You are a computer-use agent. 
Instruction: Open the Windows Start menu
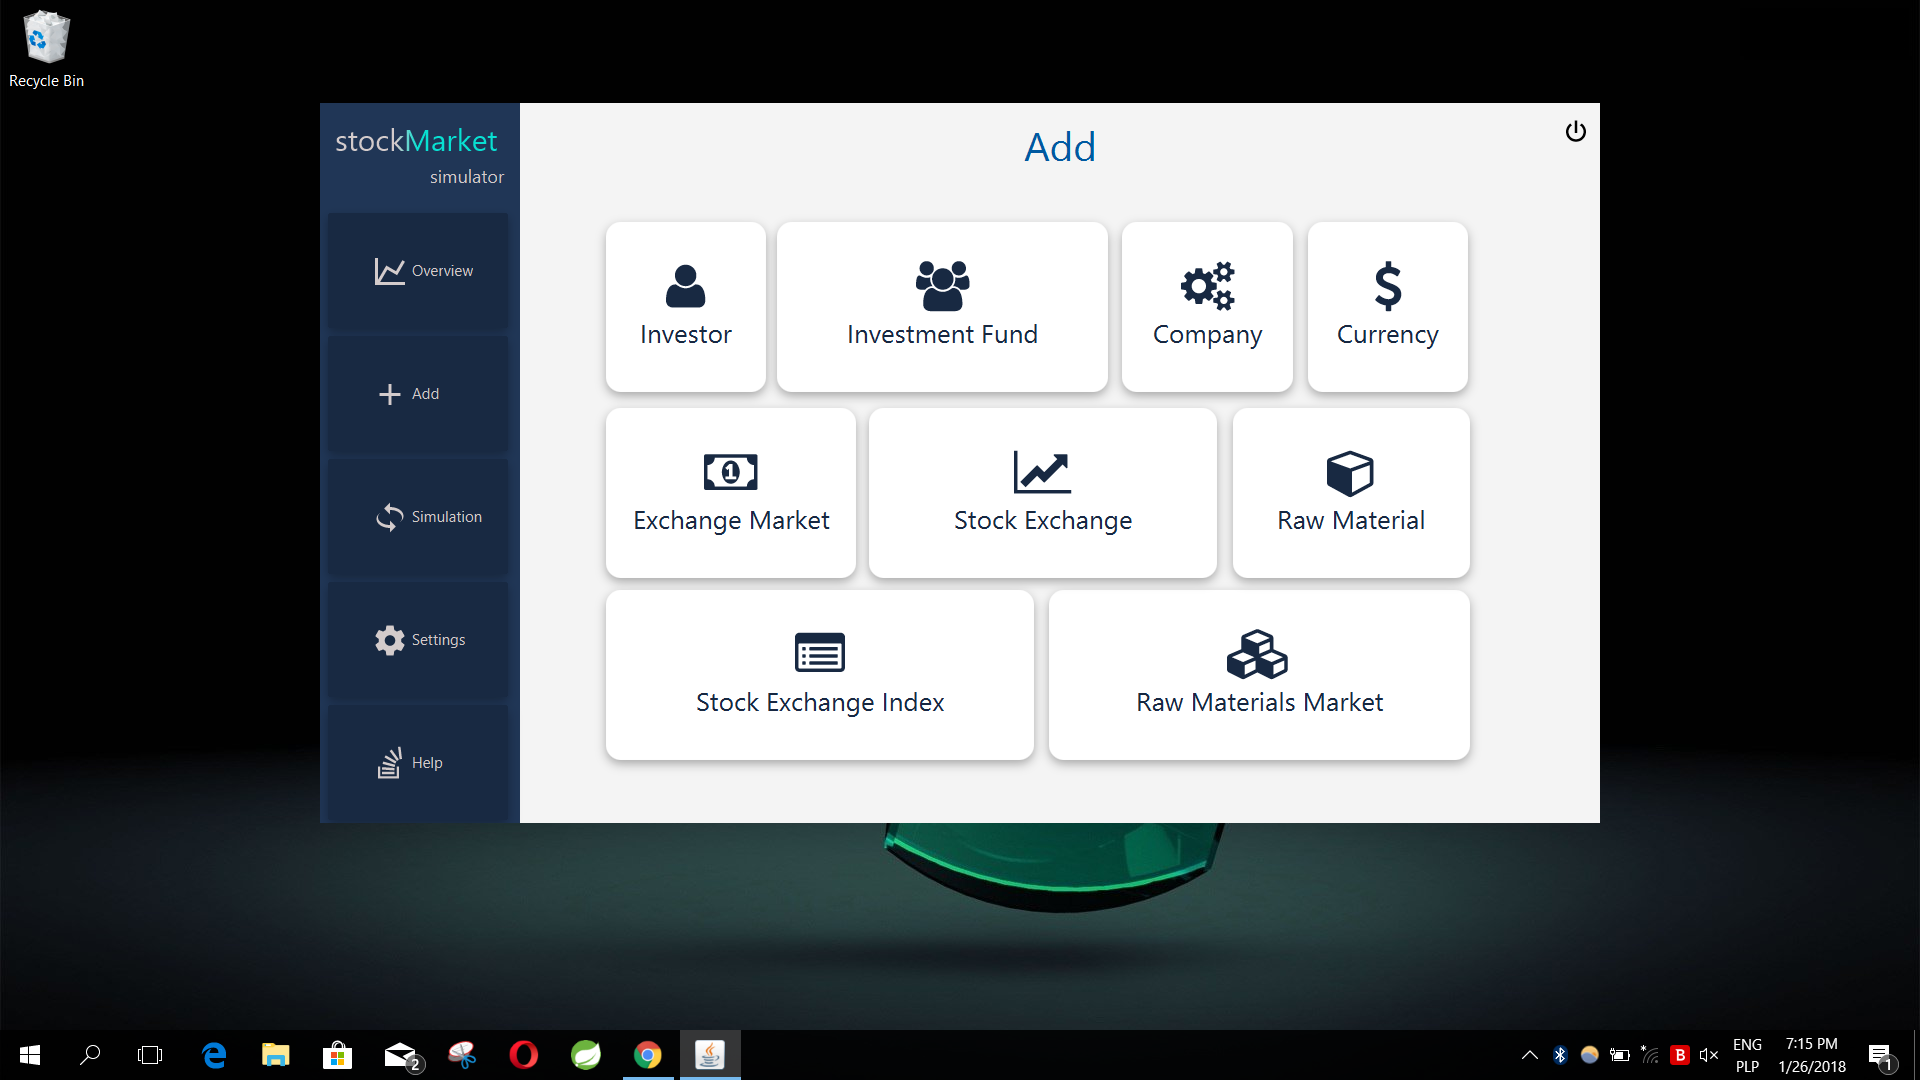30,1055
